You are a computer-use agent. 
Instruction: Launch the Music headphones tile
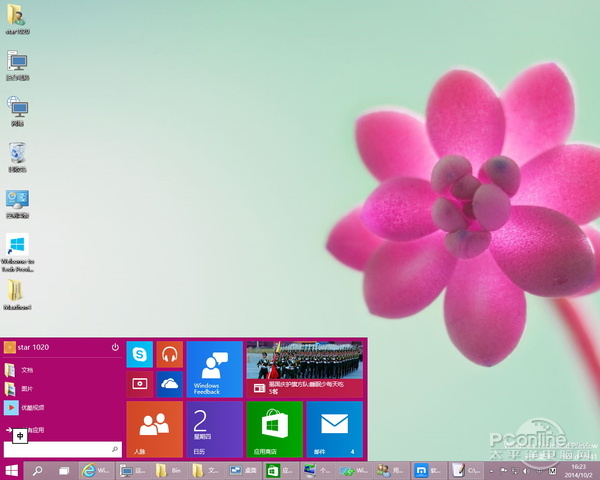[x=169, y=355]
